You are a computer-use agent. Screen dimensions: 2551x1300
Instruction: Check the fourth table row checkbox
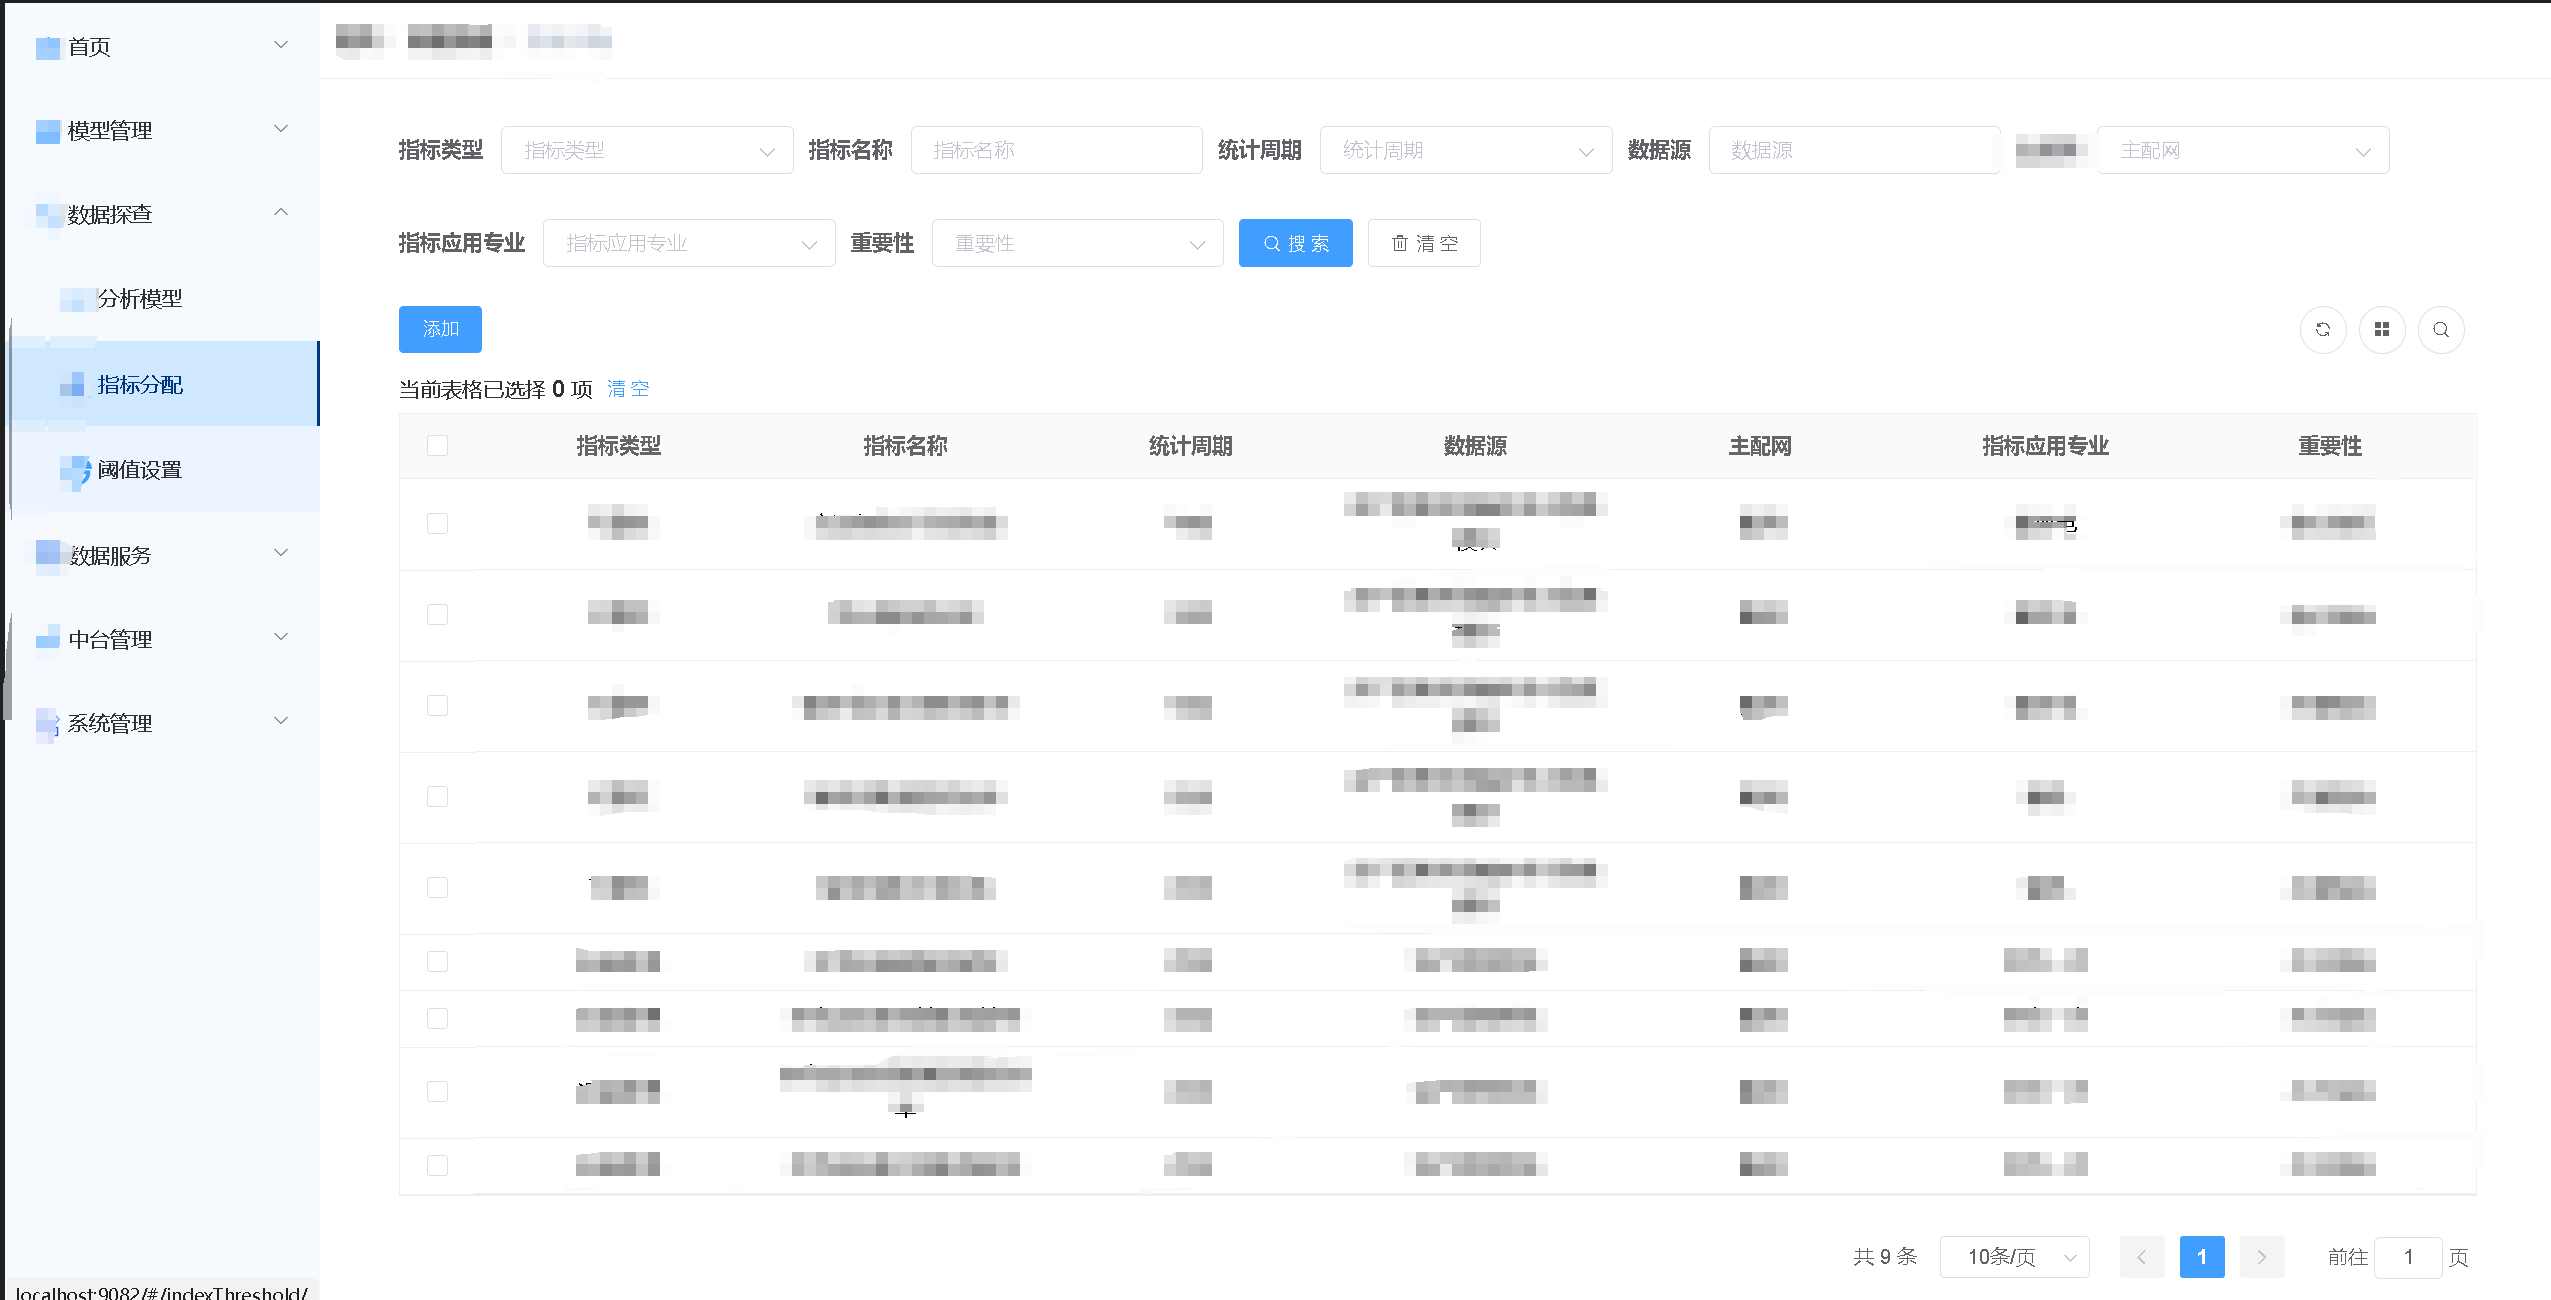[x=437, y=797]
